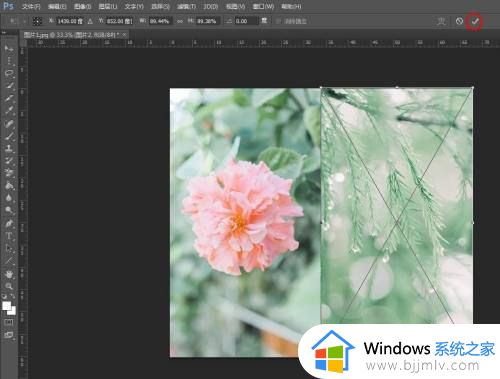Open the Image (图像) menu
The width and height of the screenshot is (500, 379).
pyautogui.click(x=82, y=6)
